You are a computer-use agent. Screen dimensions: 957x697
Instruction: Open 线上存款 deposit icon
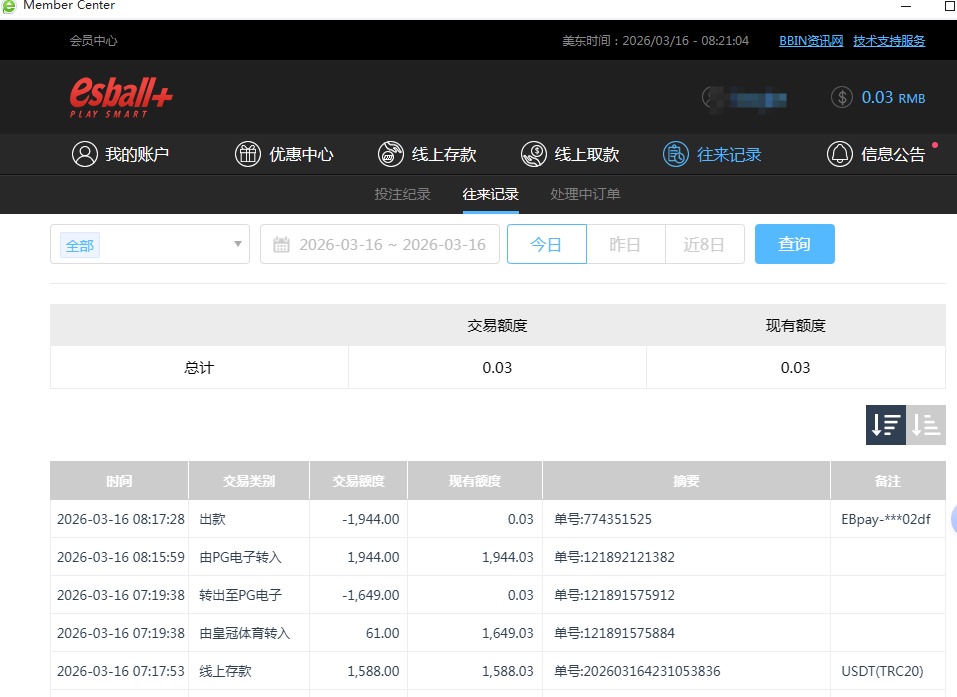click(390, 154)
